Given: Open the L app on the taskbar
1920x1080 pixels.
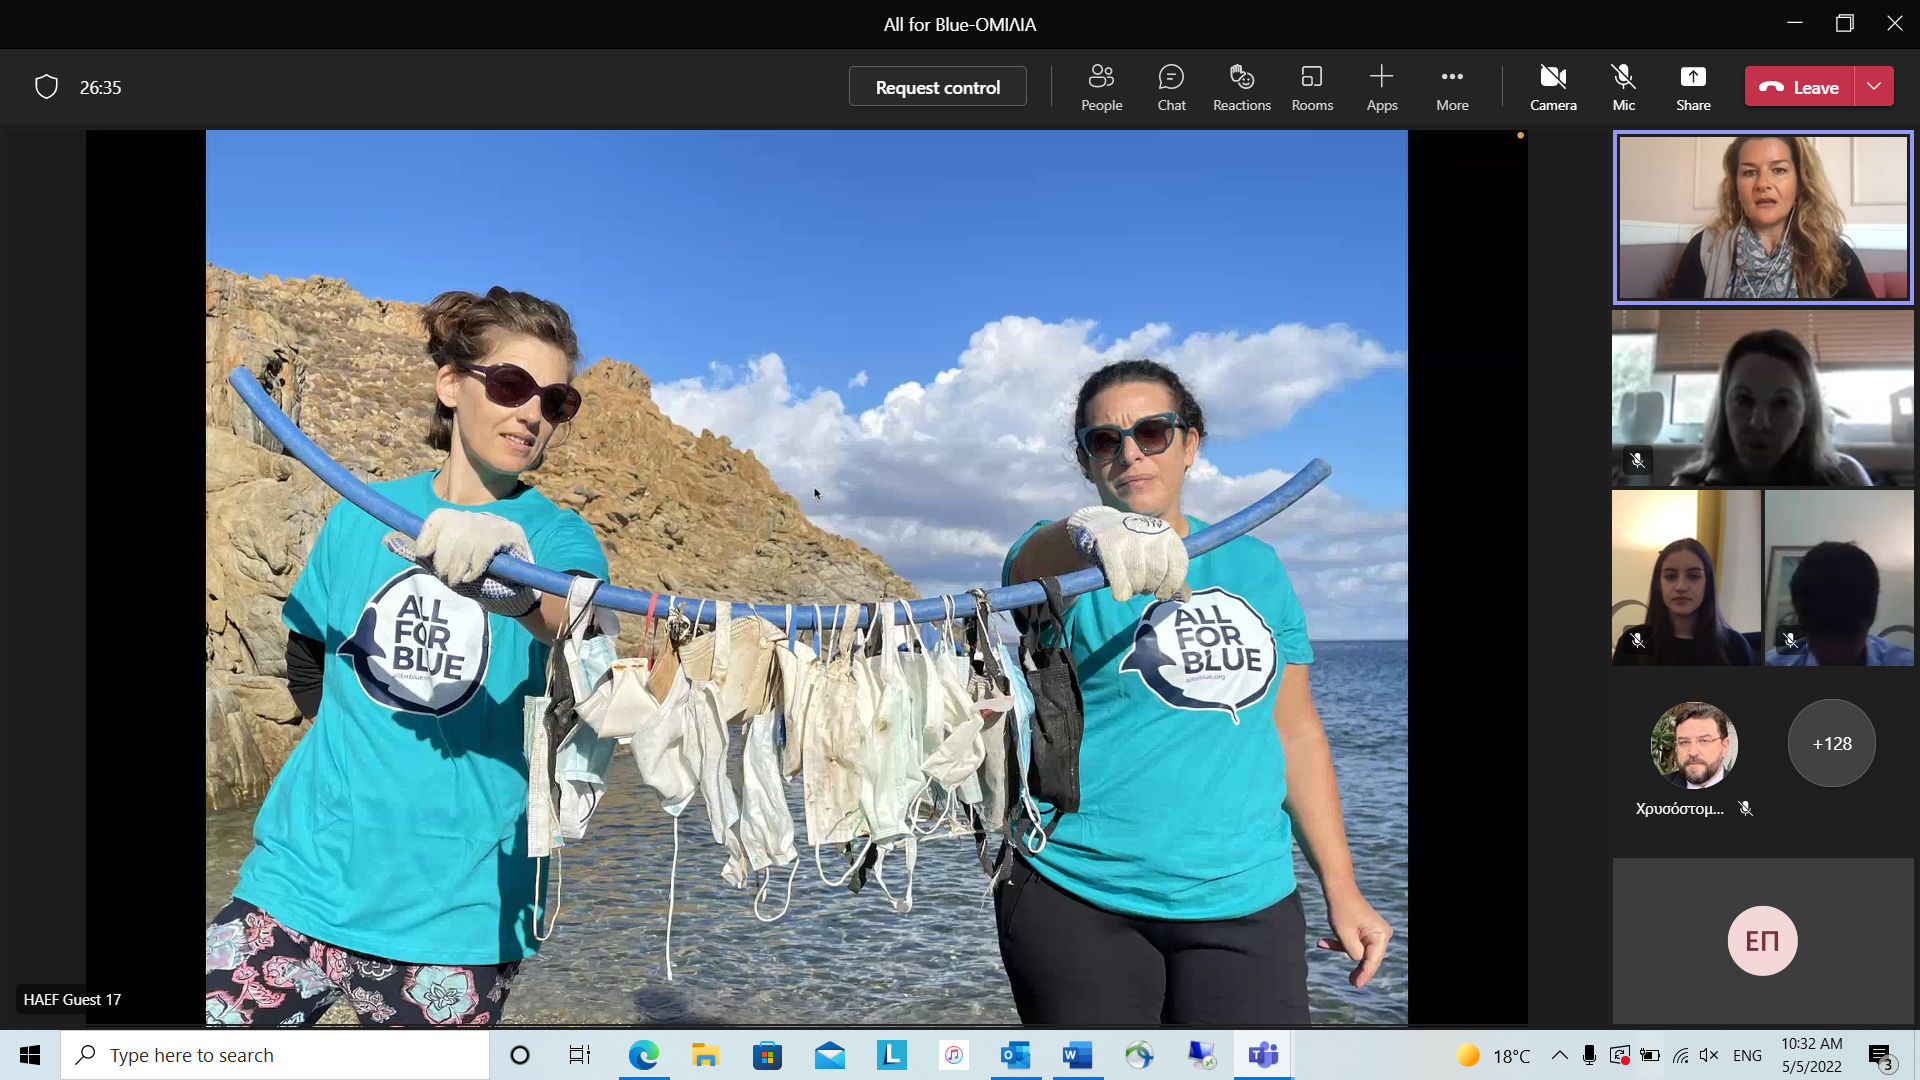Looking at the screenshot, I should tap(892, 1055).
